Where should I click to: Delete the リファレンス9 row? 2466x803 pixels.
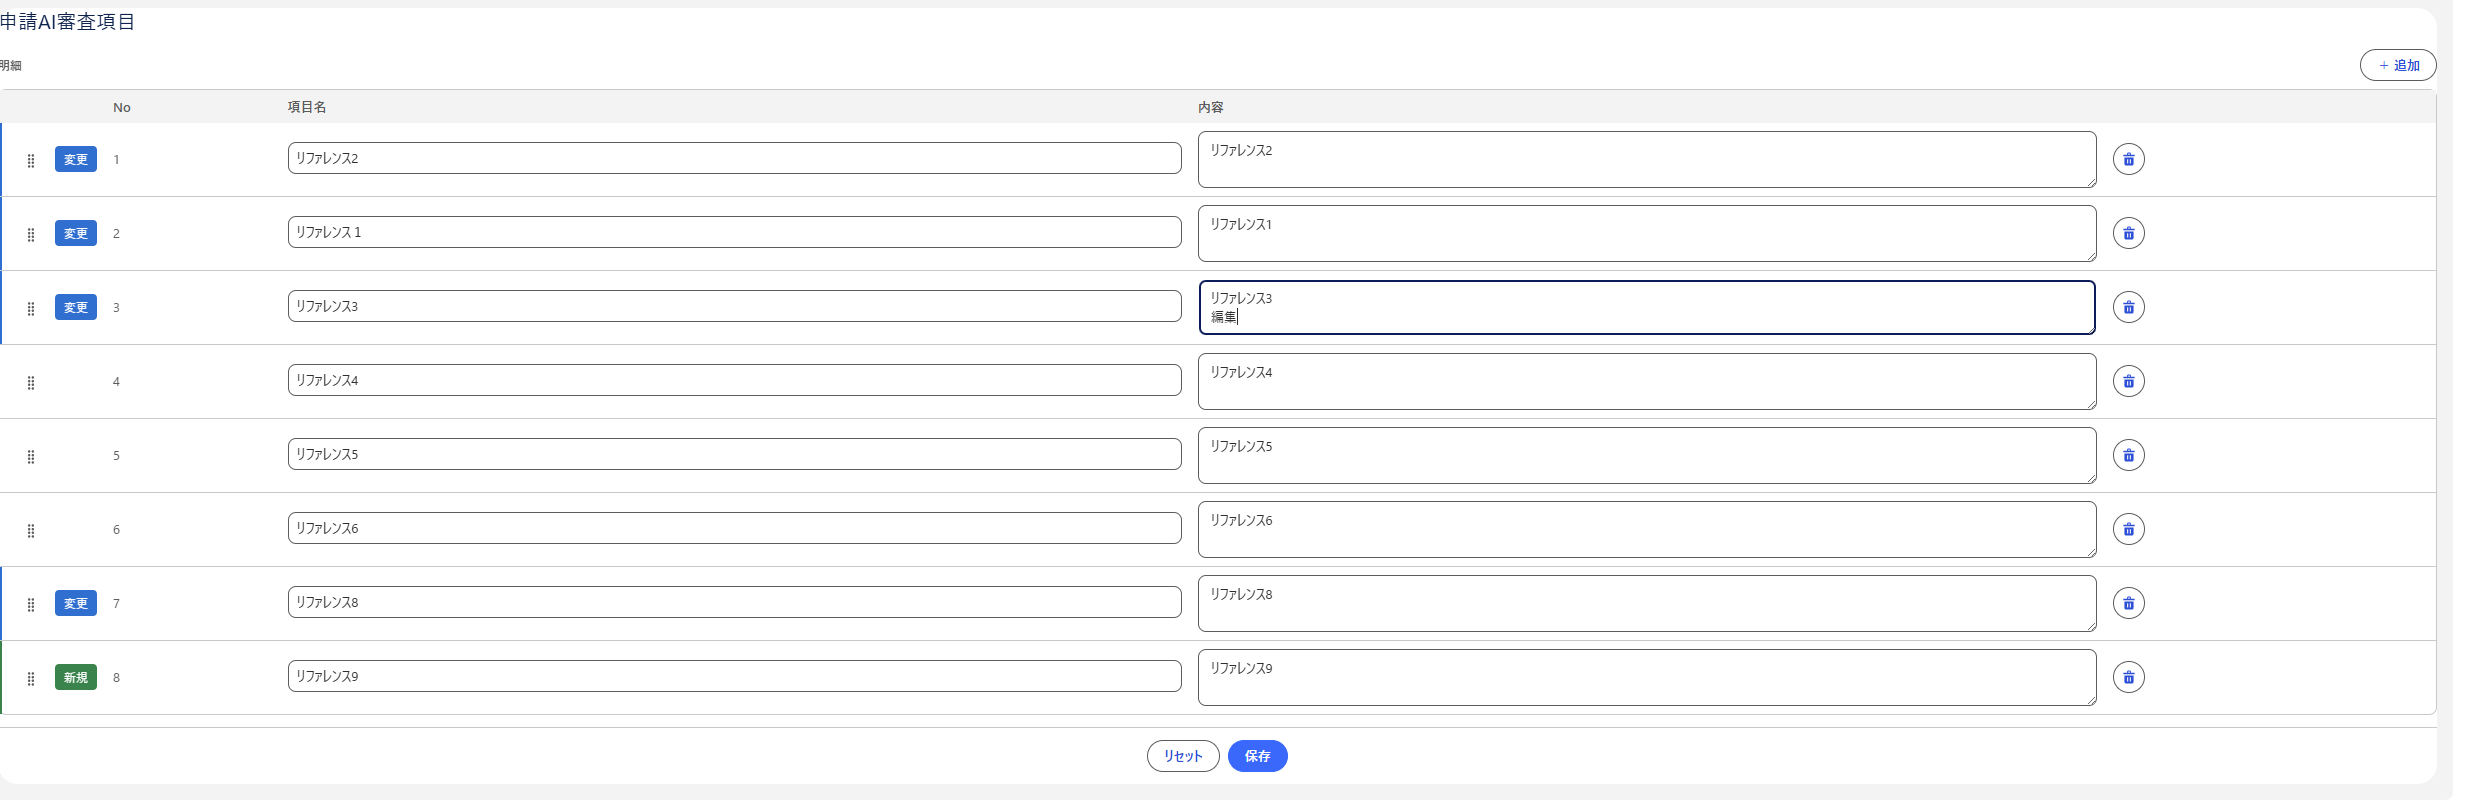2128,677
